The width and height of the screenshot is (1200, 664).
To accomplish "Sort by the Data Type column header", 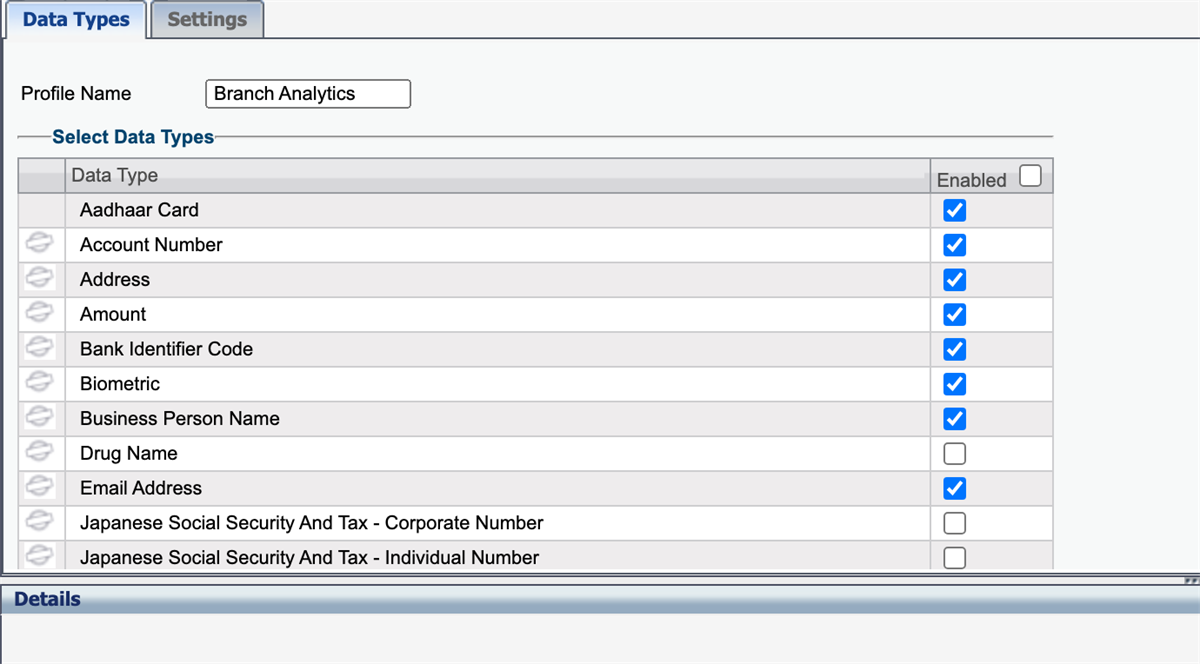I will [x=115, y=175].
